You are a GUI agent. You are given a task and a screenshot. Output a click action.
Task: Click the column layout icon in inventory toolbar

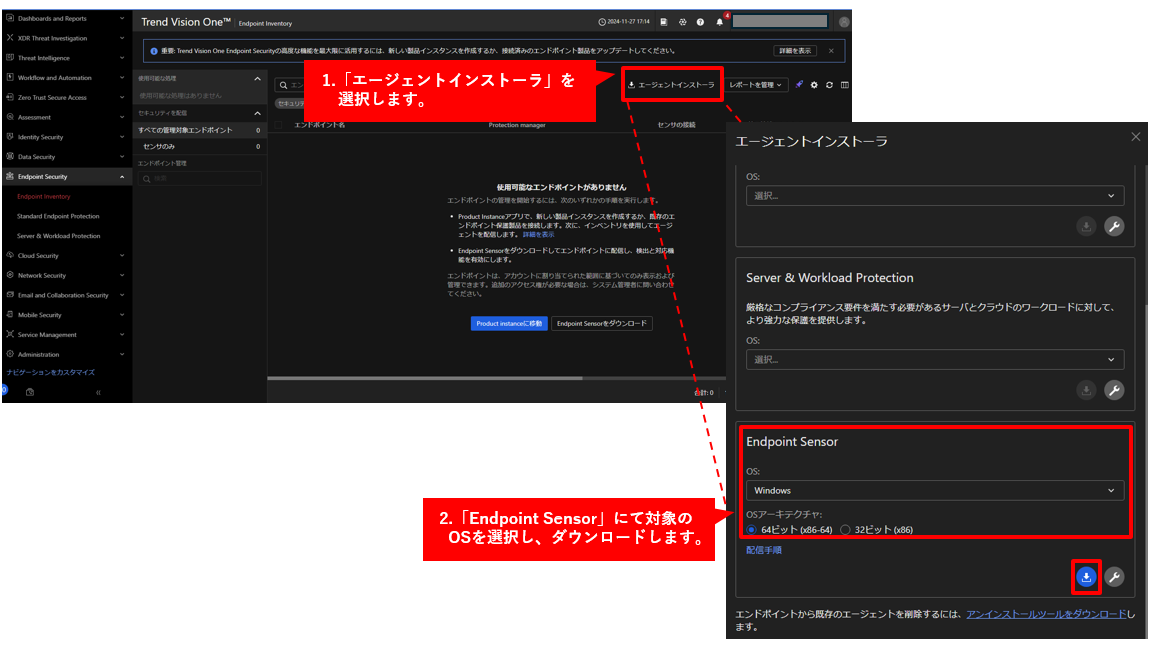[845, 85]
